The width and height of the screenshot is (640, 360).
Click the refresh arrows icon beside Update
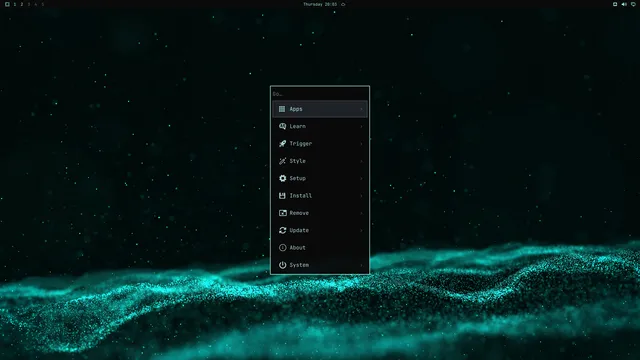[x=282, y=230]
